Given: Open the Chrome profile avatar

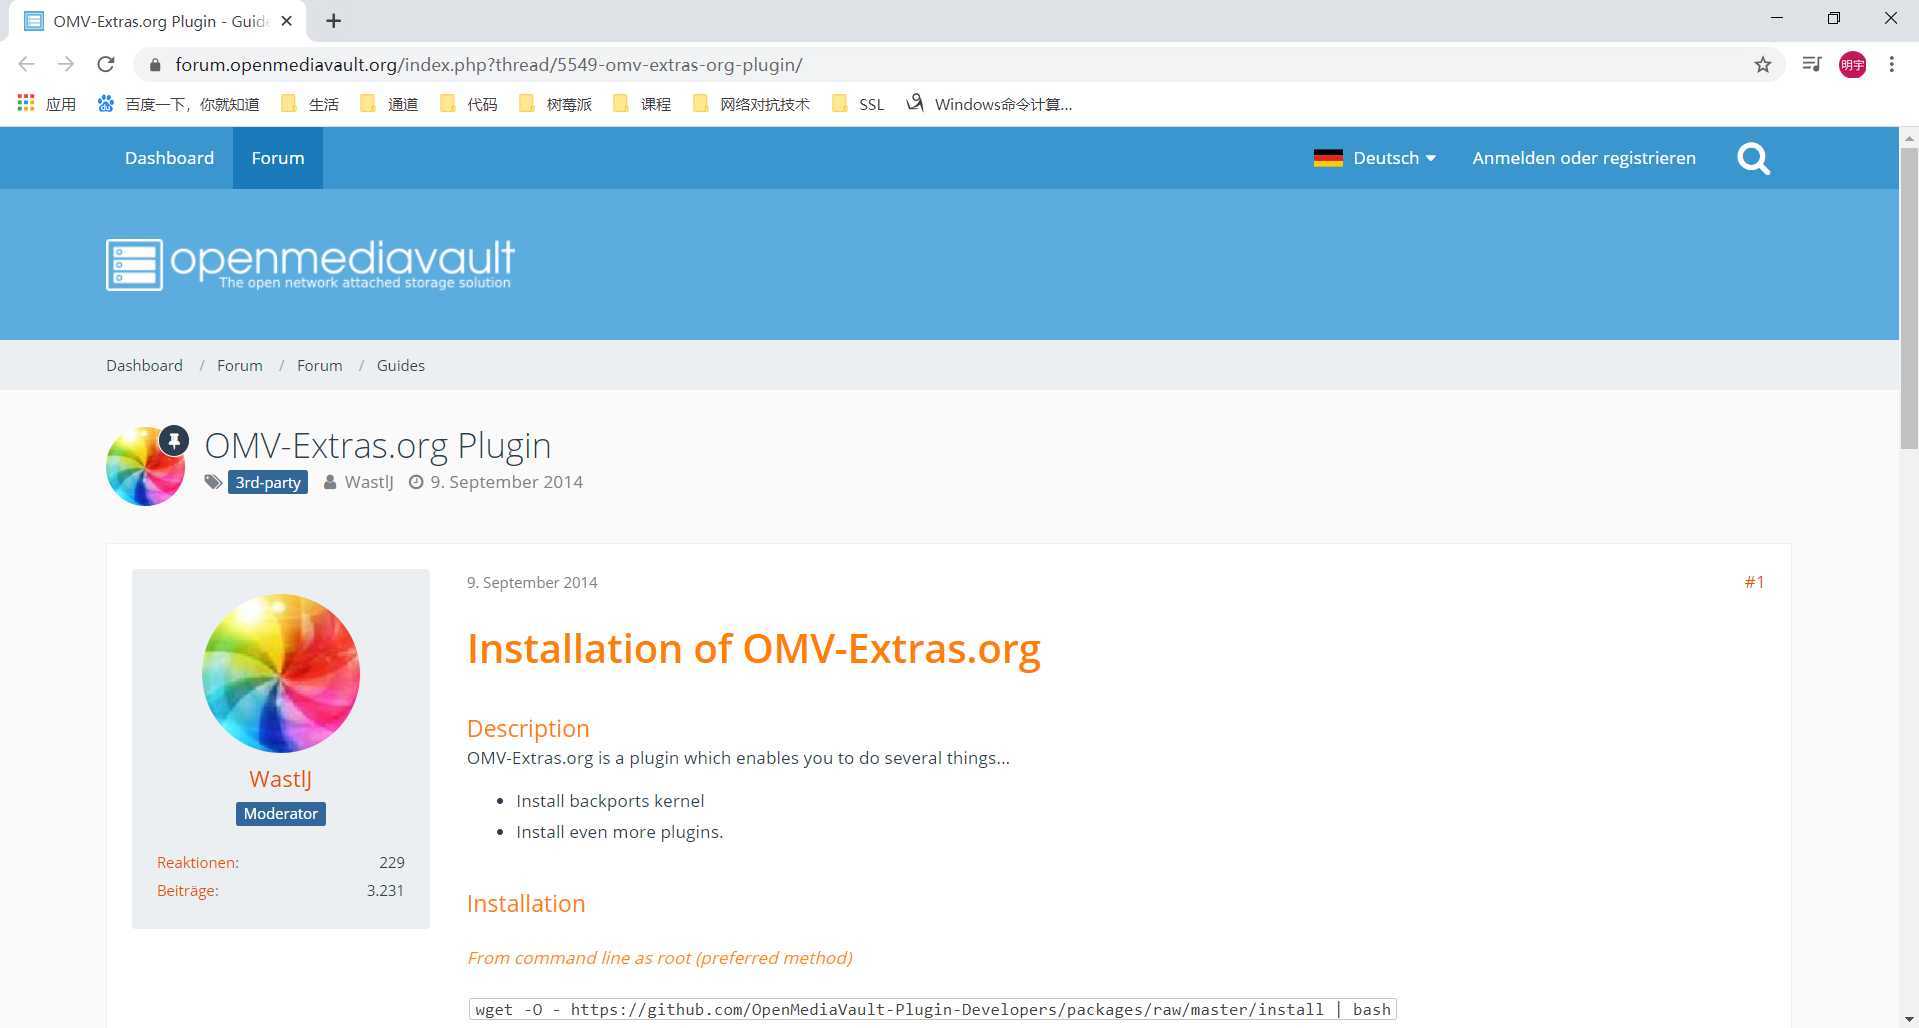Looking at the screenshot, I should (x=1852, y=64).
